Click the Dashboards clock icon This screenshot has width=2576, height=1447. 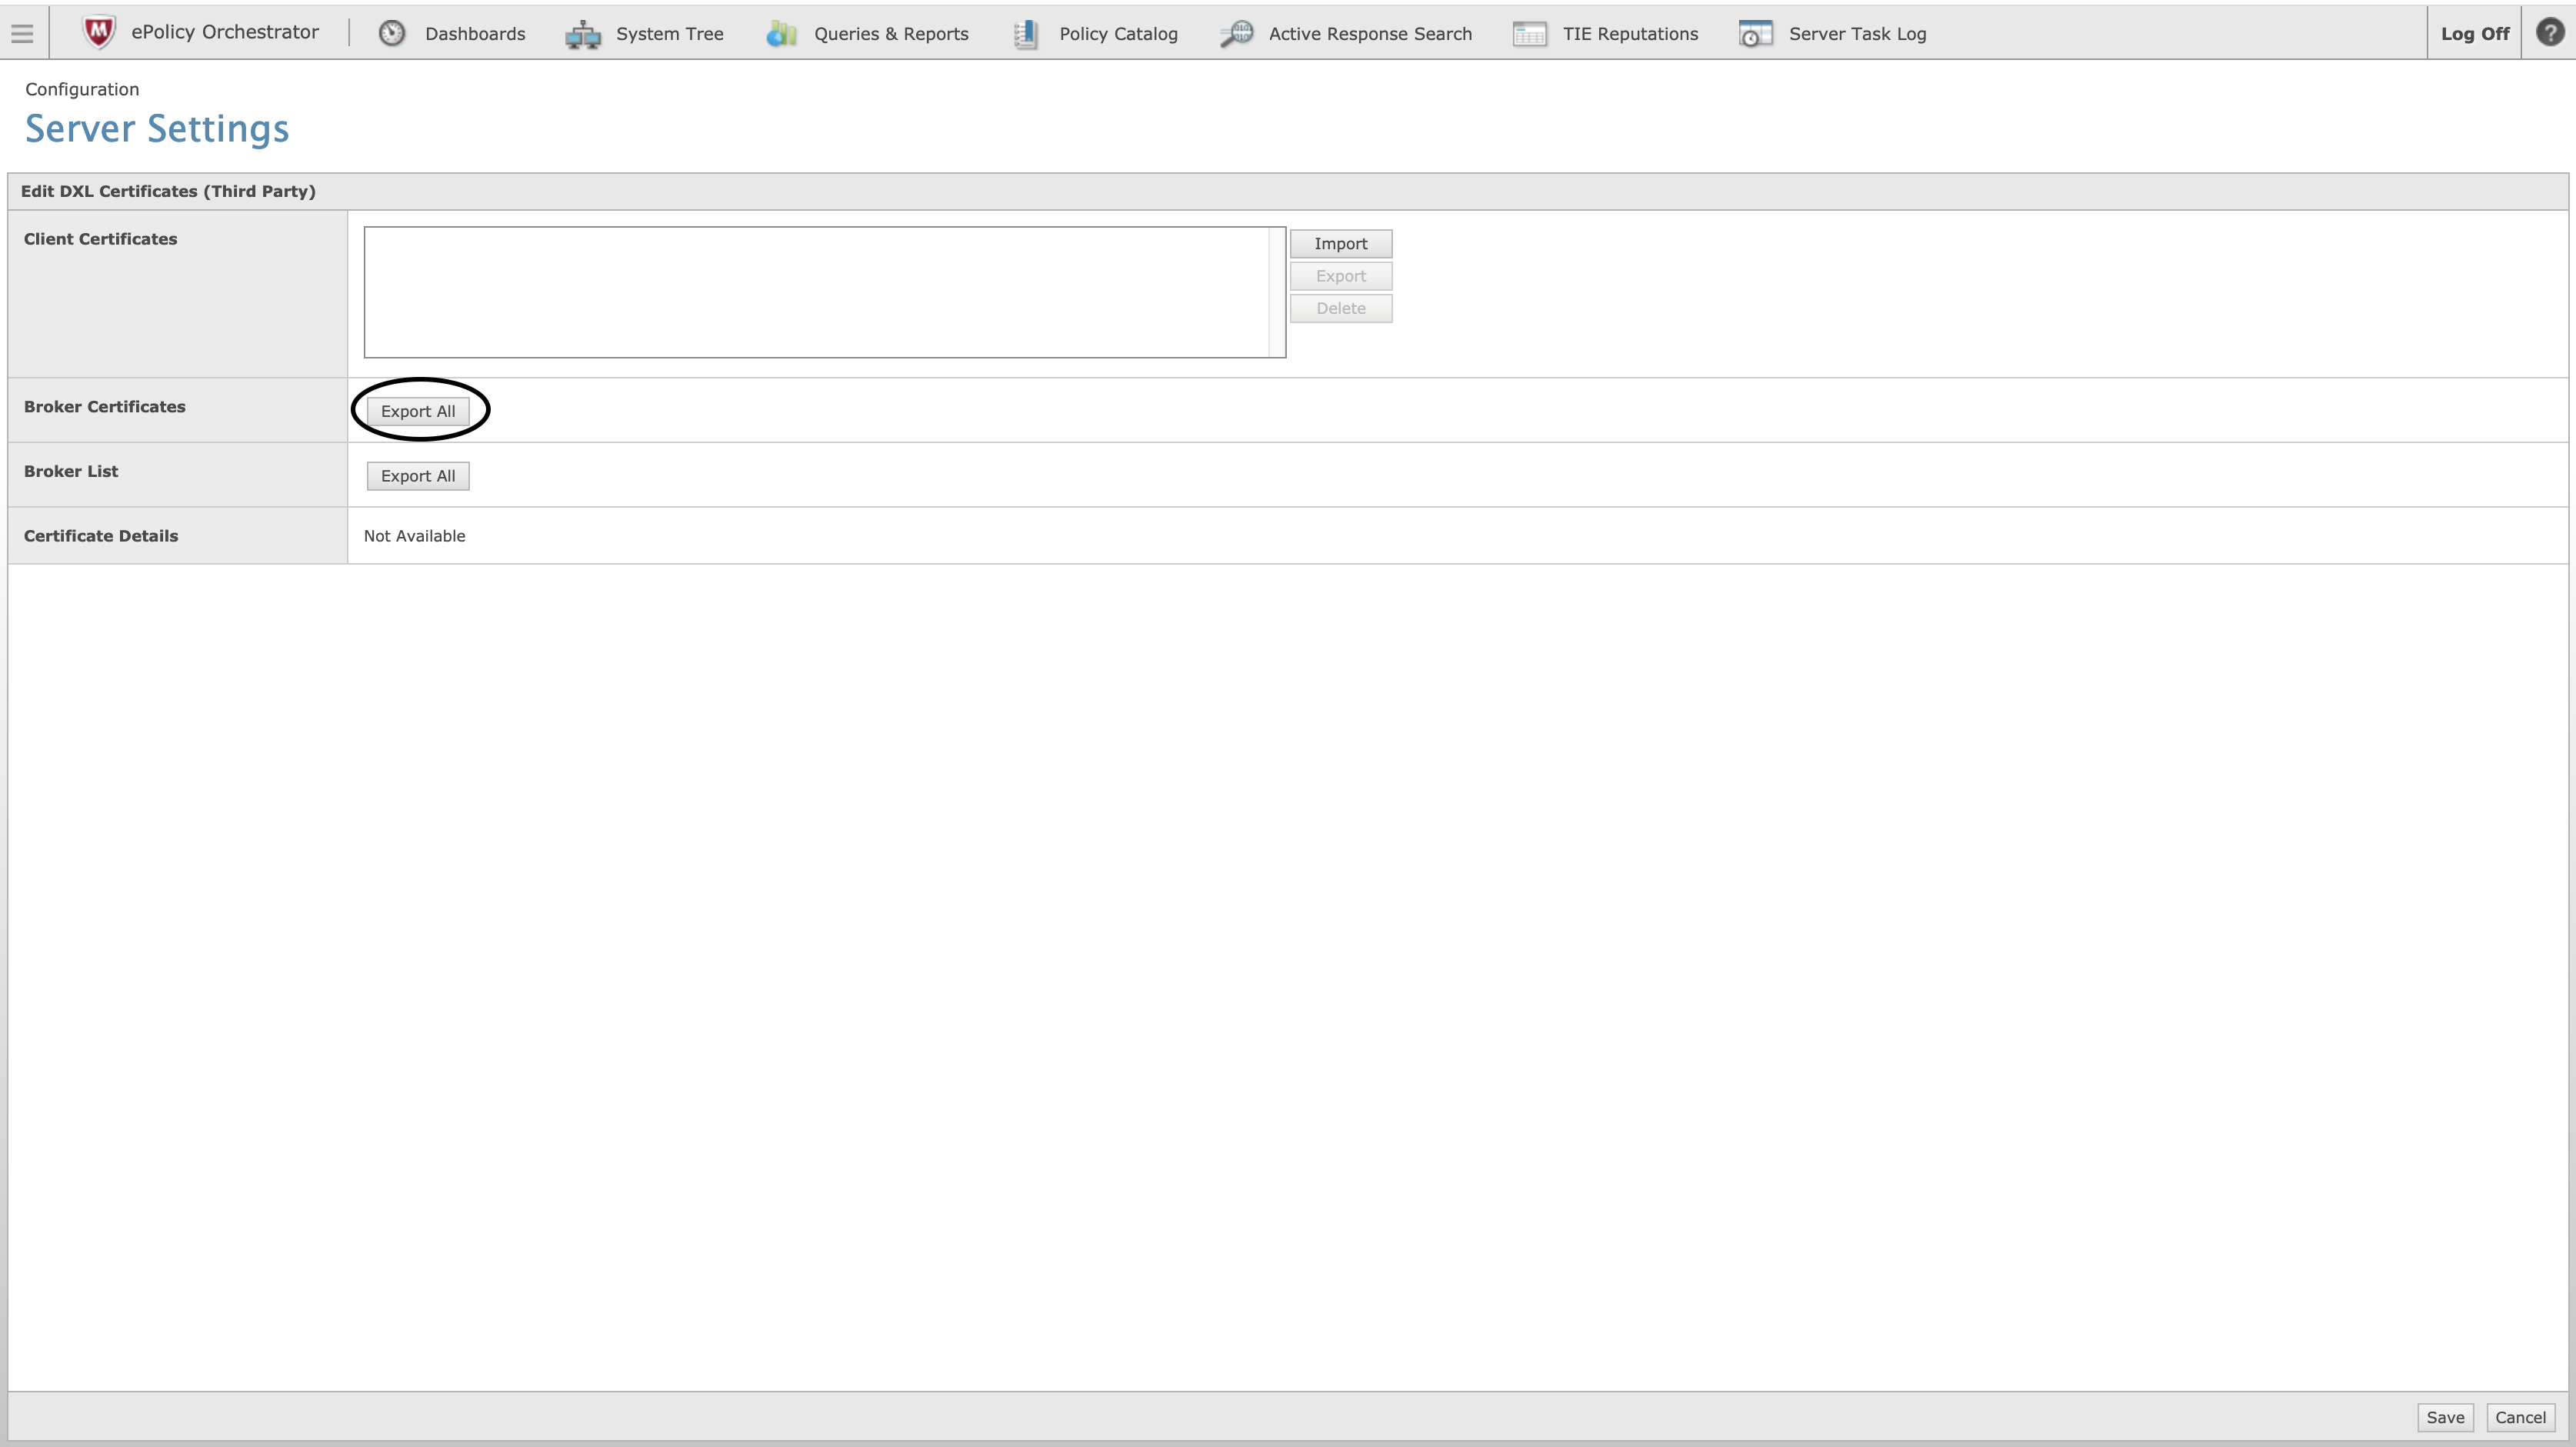391,33
